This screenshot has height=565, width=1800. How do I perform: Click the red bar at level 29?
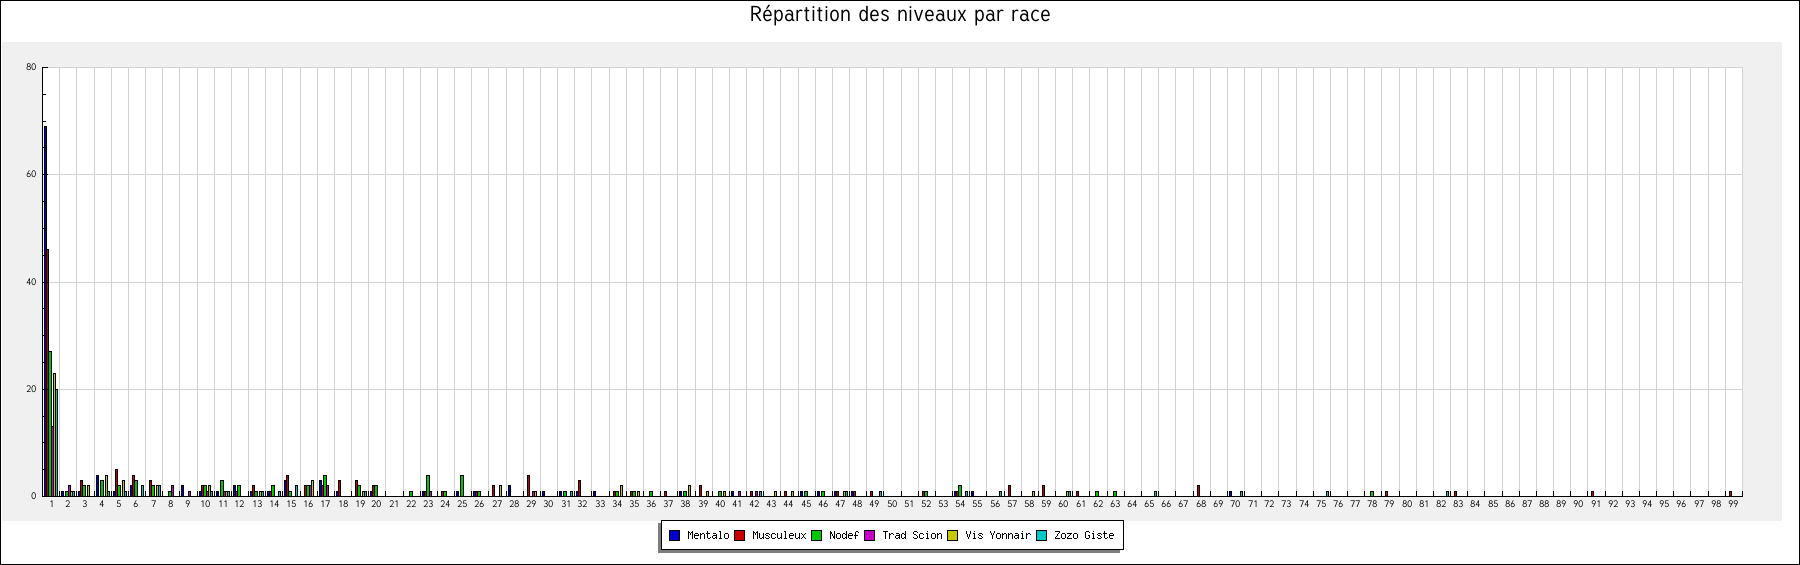point(528,486)
